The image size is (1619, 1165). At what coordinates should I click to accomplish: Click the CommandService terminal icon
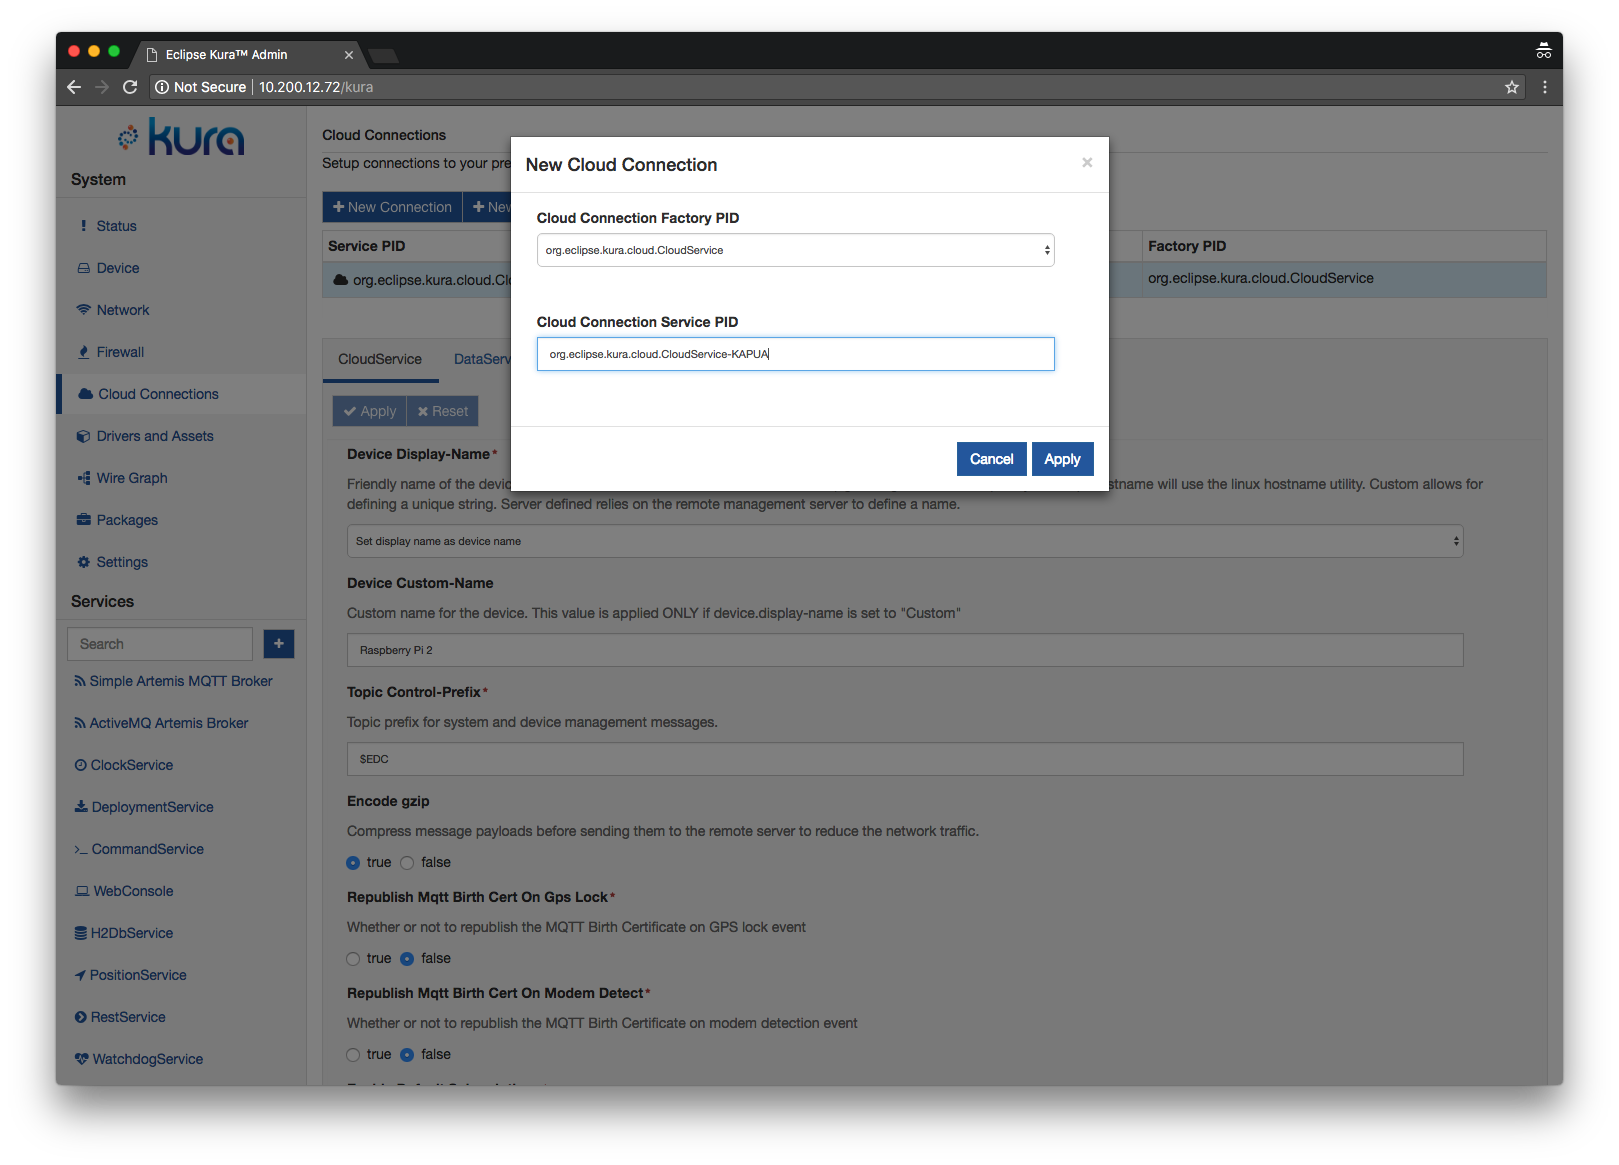click(x=81, y=850)
